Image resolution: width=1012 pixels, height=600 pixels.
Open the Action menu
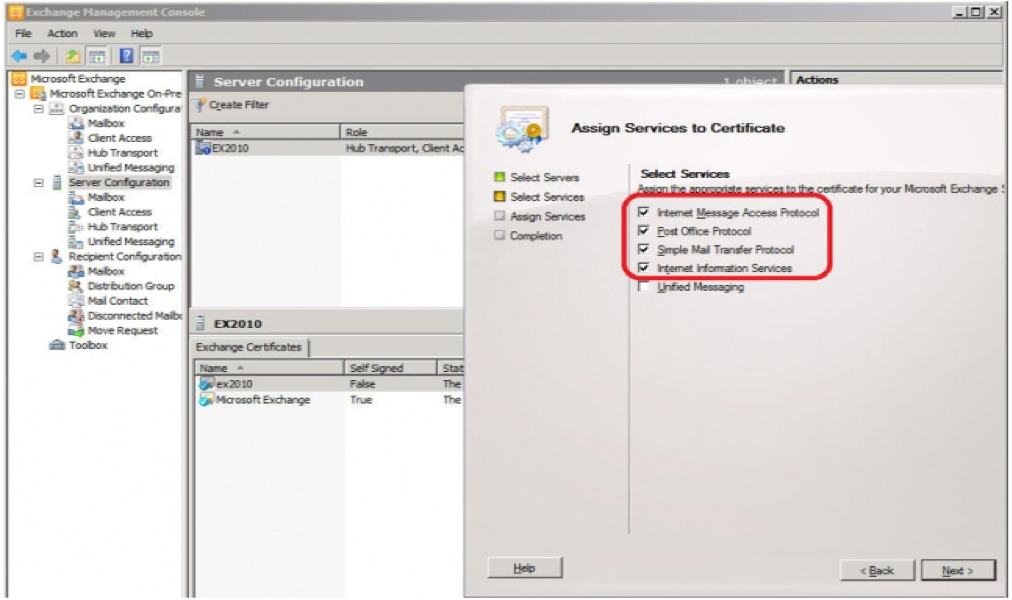(x=62, y=34)
